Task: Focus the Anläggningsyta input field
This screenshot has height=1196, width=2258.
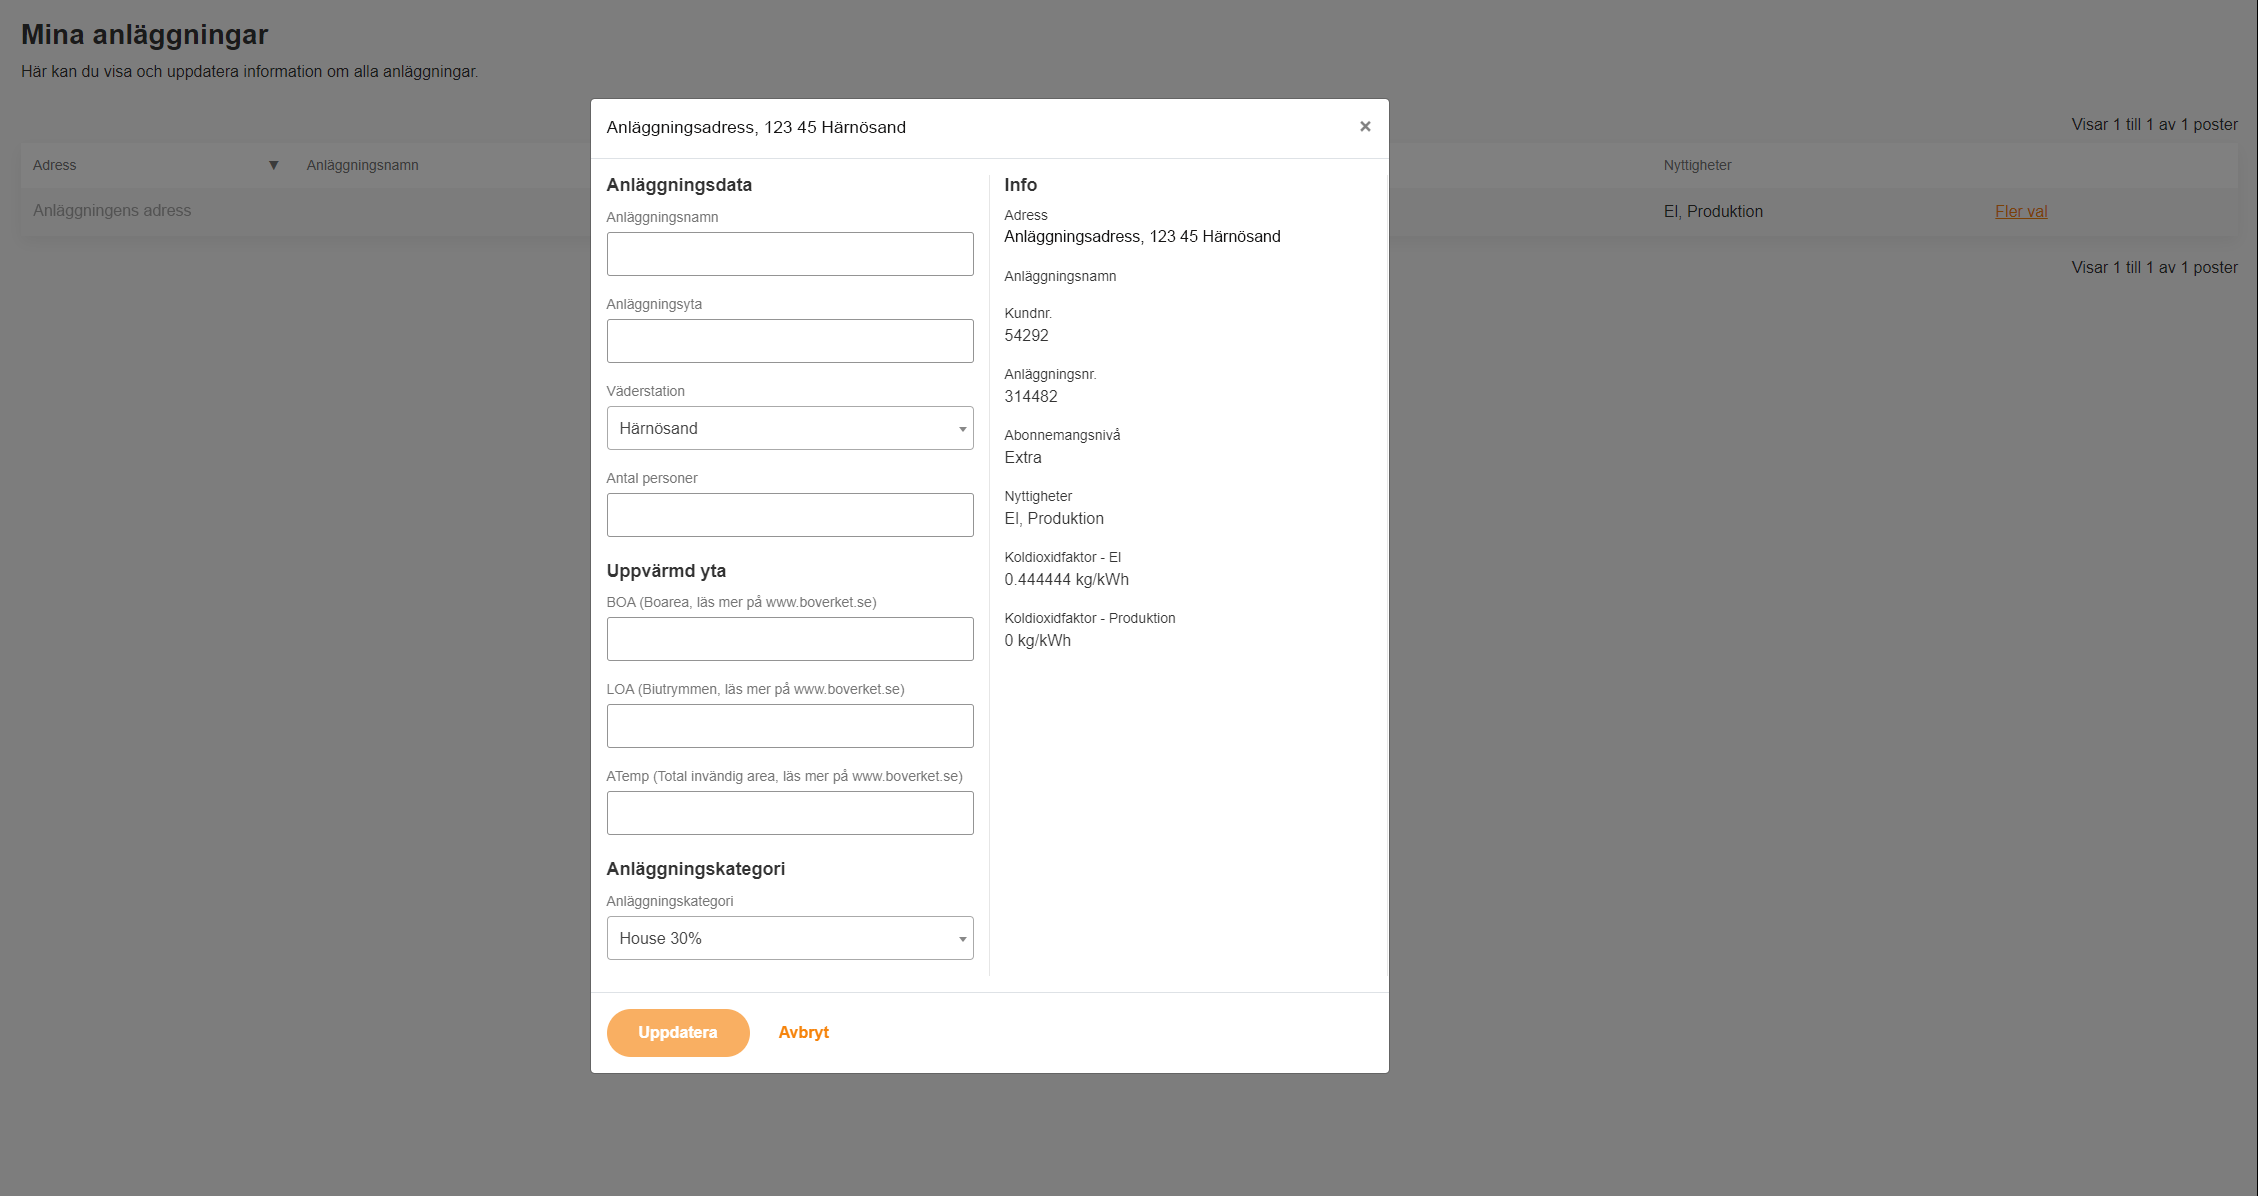Action: [789, 341]
